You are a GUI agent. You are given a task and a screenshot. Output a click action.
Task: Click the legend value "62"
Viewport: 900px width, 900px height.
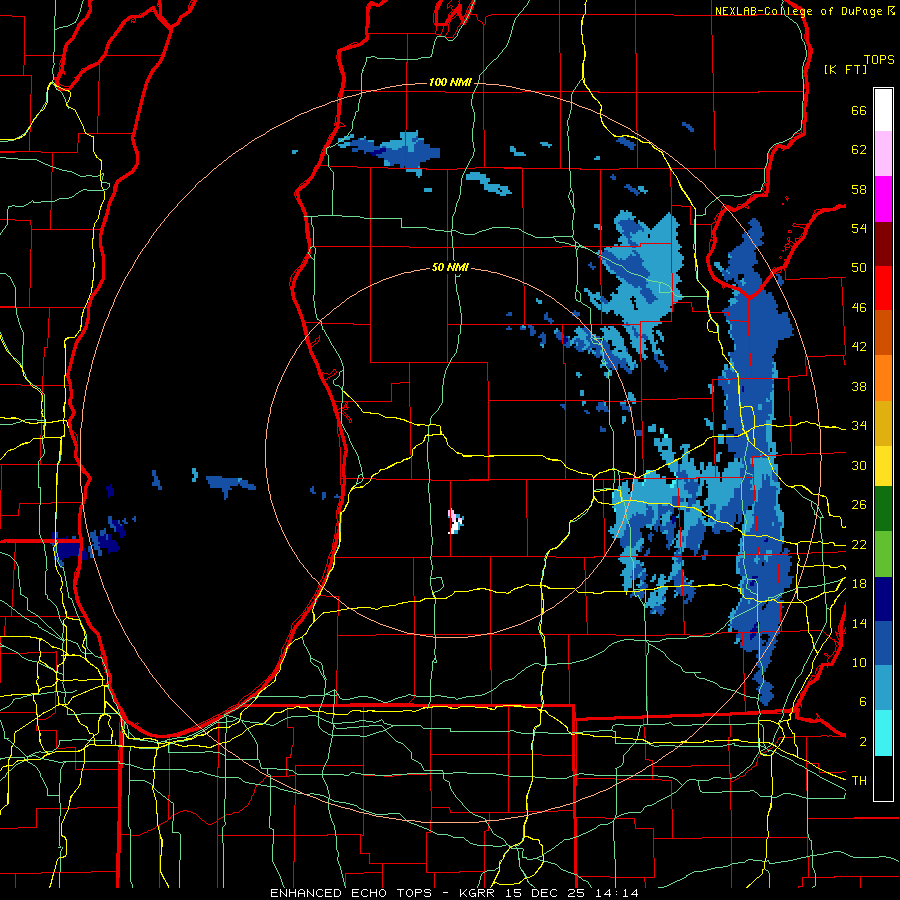click(x=859, y=150)
